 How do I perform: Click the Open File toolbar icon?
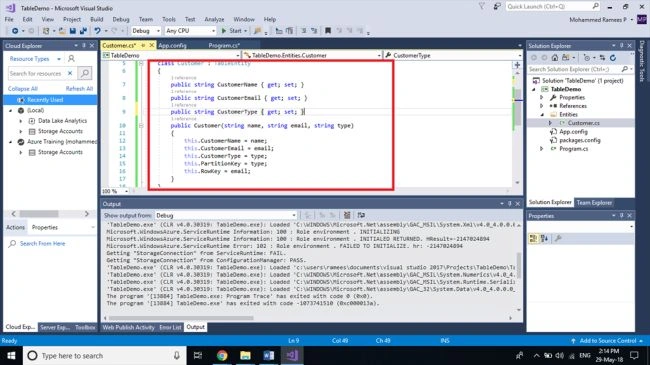point(62,31)
